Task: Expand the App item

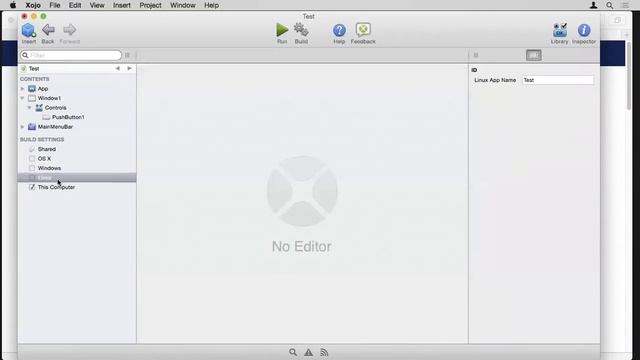Action: click(x=22, y=89)
